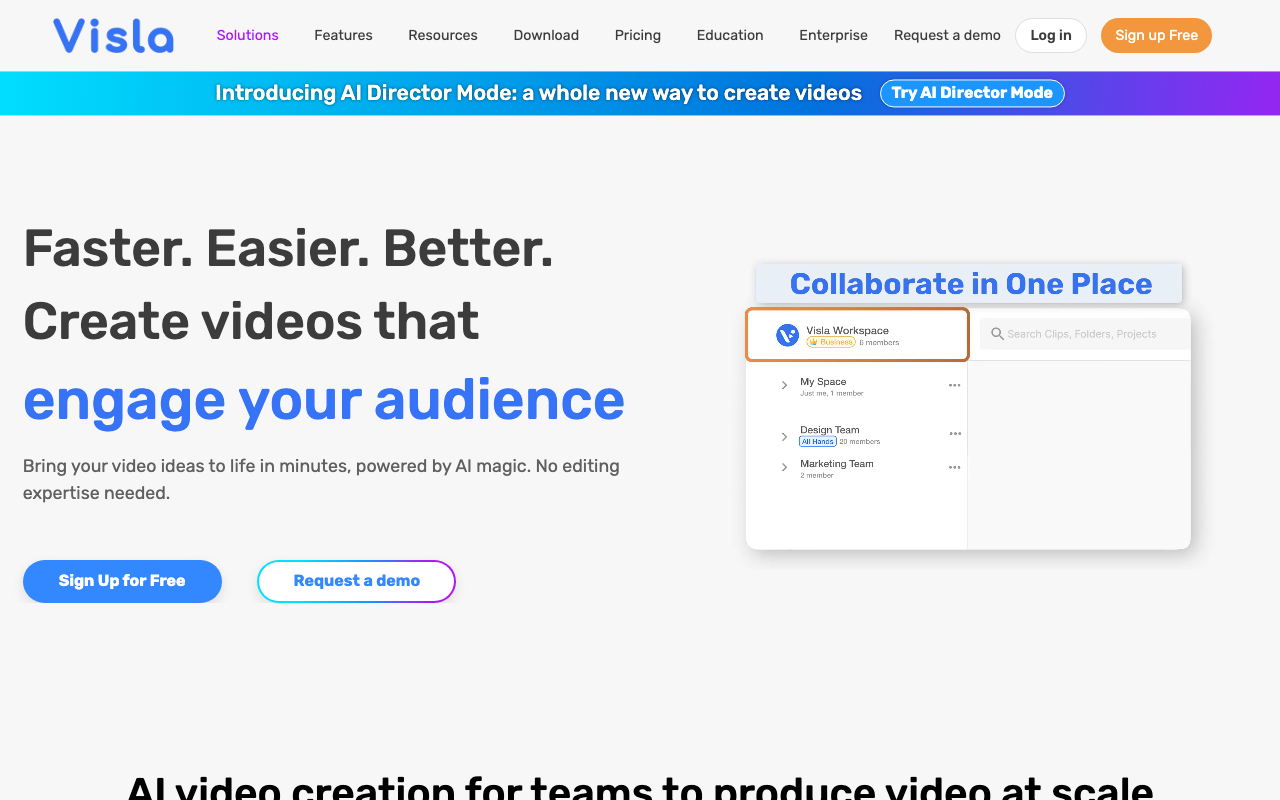Image resolution: width=1280 pixels, height=800 pixels.
Task: Click Try AI Director Mode button
Action: pyautogui.click(x=972, y=93)
